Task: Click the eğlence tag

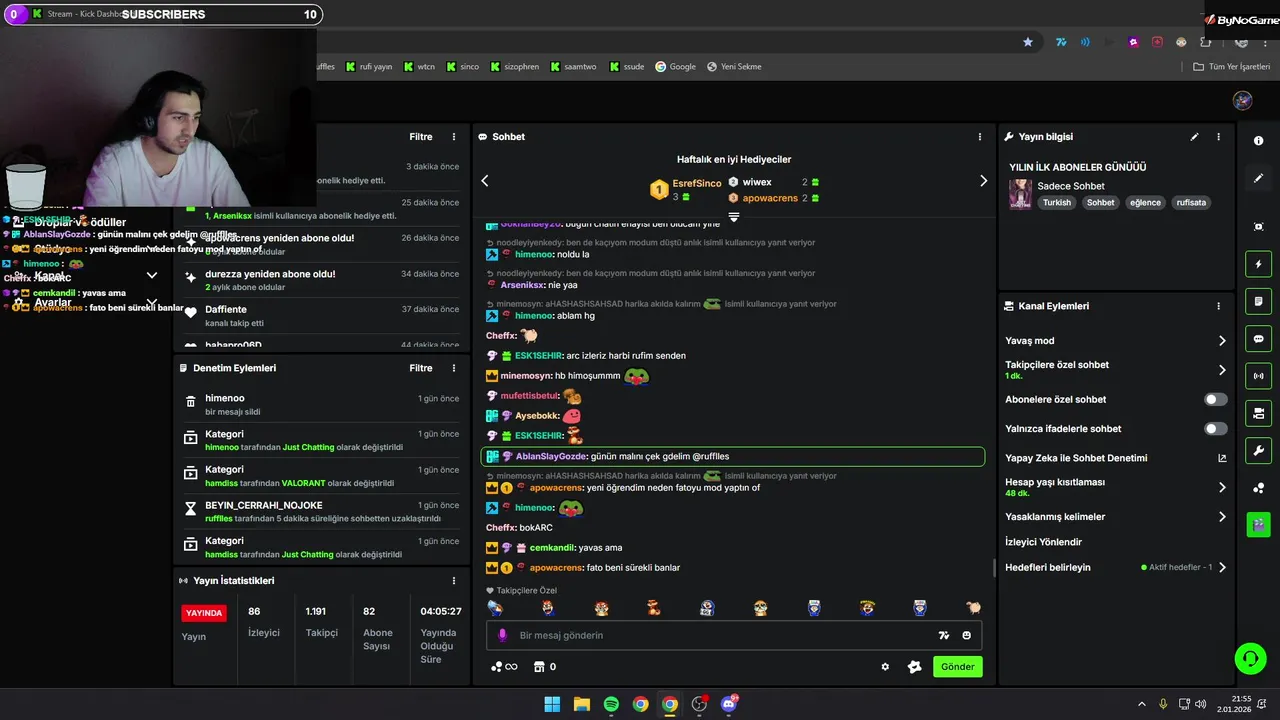Action: (x=1145, y=202)
